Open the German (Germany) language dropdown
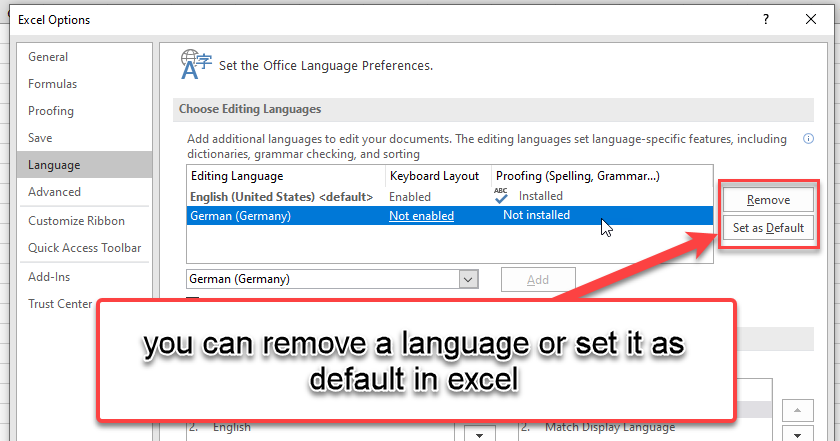The height and width of the screenshot is (441, 840). click(332, 279)
